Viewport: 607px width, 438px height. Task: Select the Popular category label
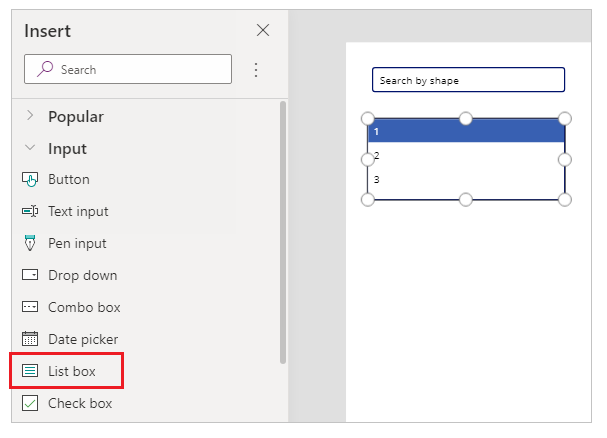pyautogui.click(x=76, y=117)
